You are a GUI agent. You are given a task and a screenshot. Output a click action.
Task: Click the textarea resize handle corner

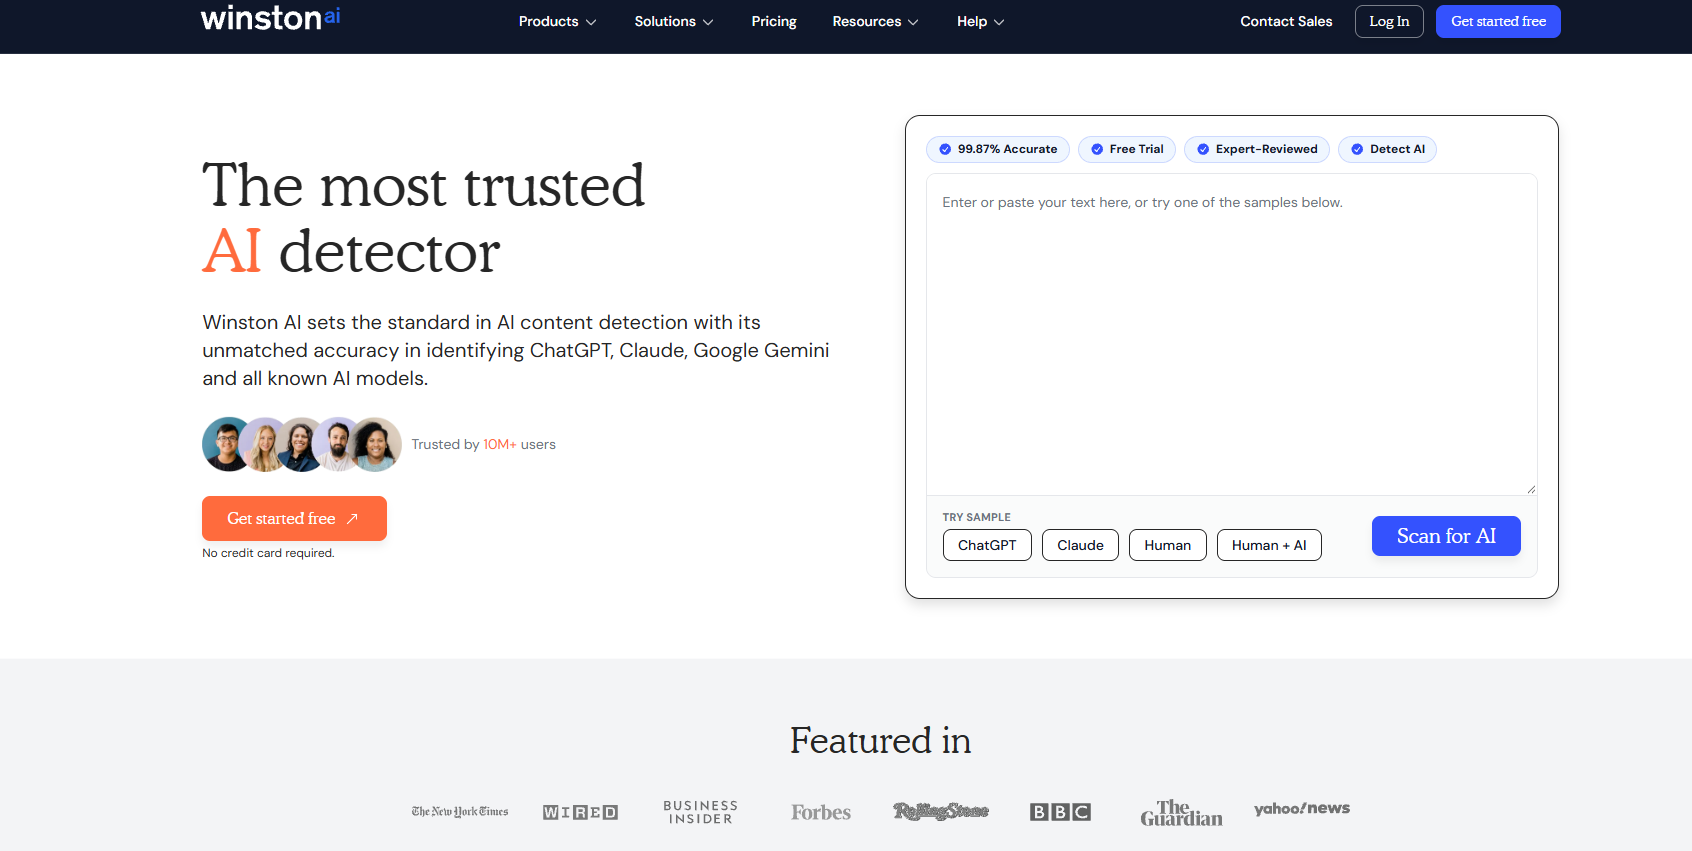1530,488
